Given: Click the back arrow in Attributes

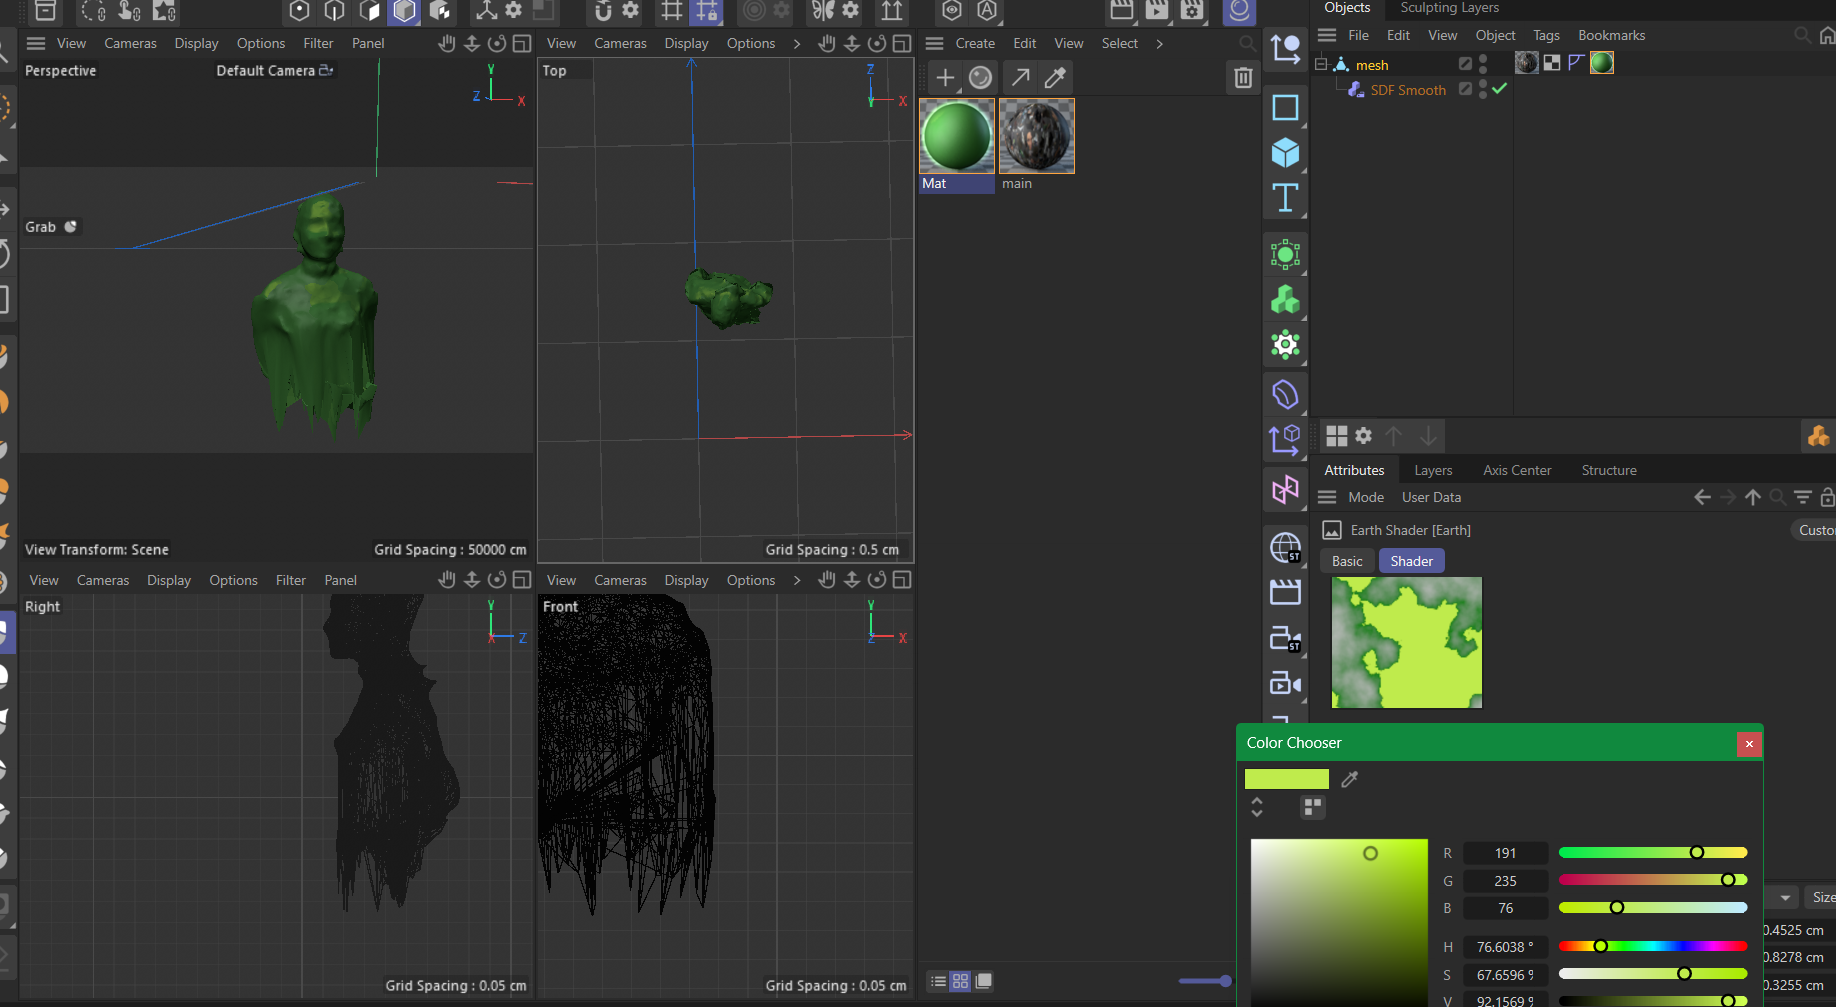Looking at the screenshot, I should click(x=1702, y=497).
